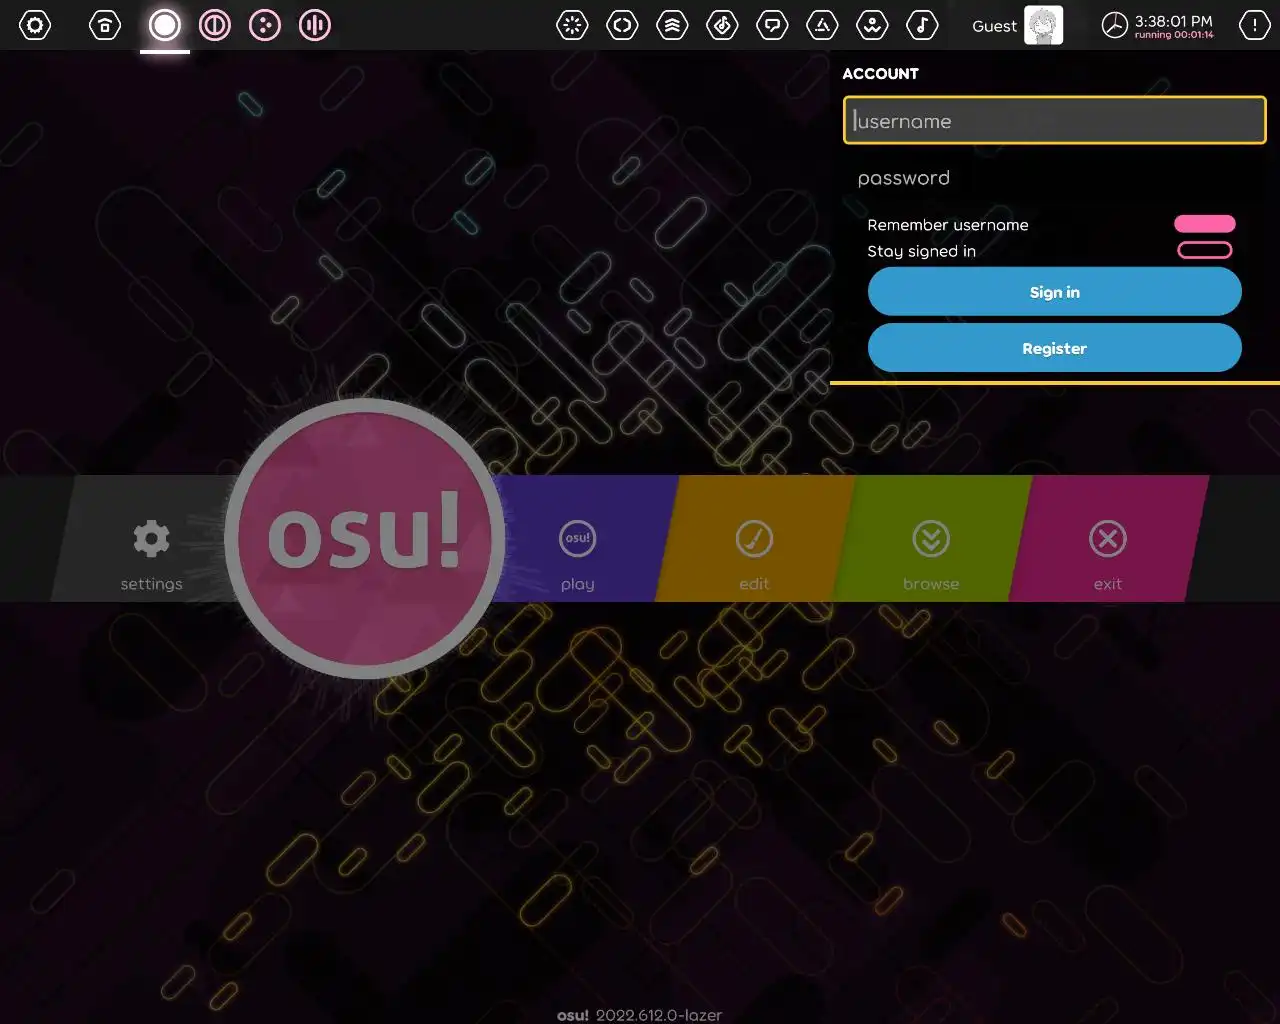The height and width of the screenshot is (1024, 1280).
Task: Focus the password input field
Action: point(1054,178)
